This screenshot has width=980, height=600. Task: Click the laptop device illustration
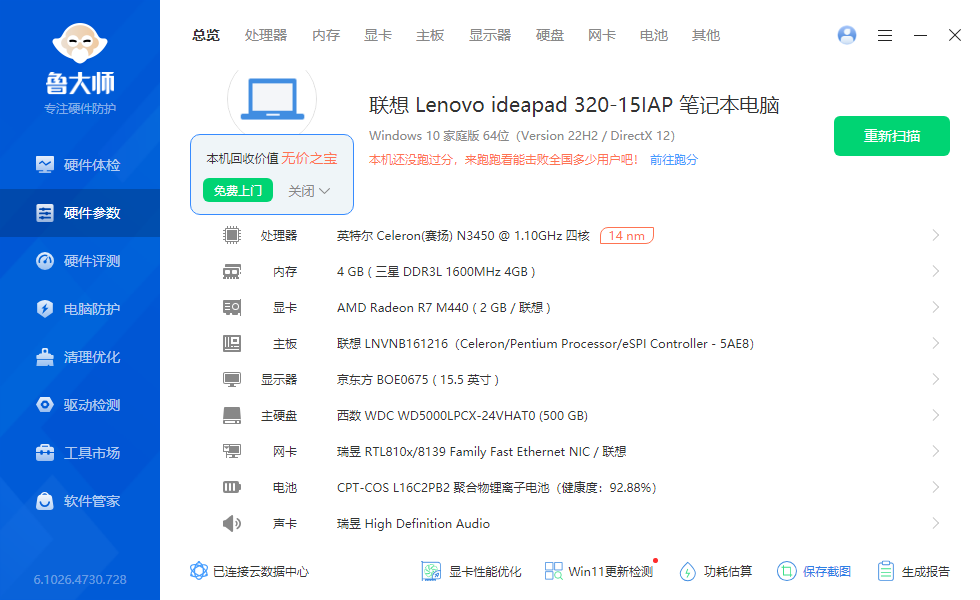(x=272, y=99)
